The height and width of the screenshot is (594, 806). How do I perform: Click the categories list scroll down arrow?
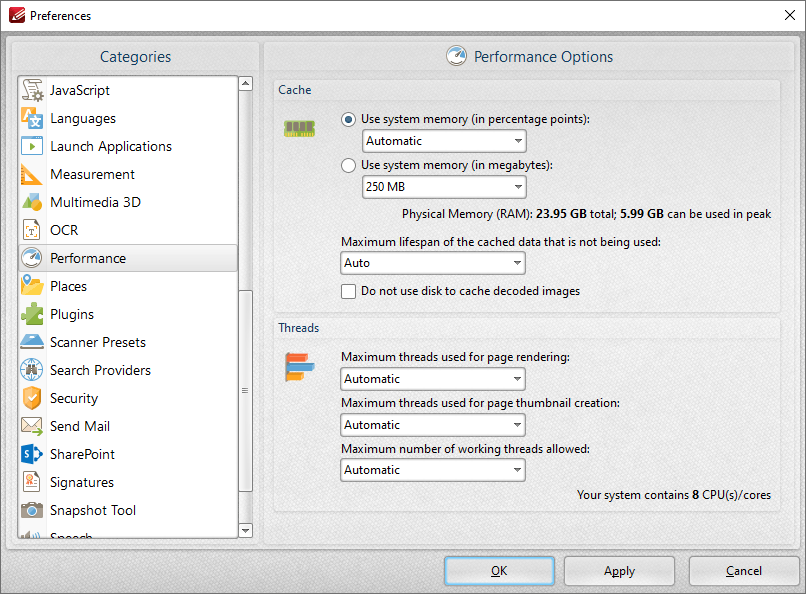(246, 530)
